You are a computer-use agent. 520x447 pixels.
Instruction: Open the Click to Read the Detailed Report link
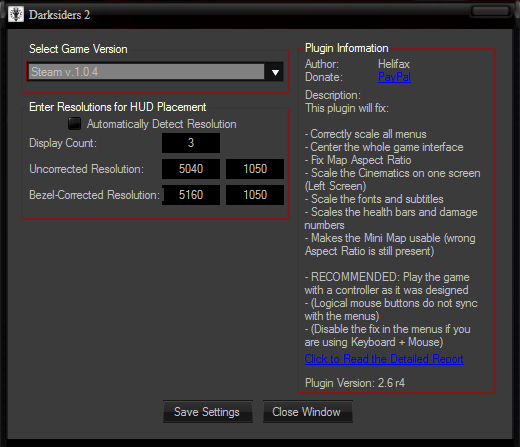(384, 359)
